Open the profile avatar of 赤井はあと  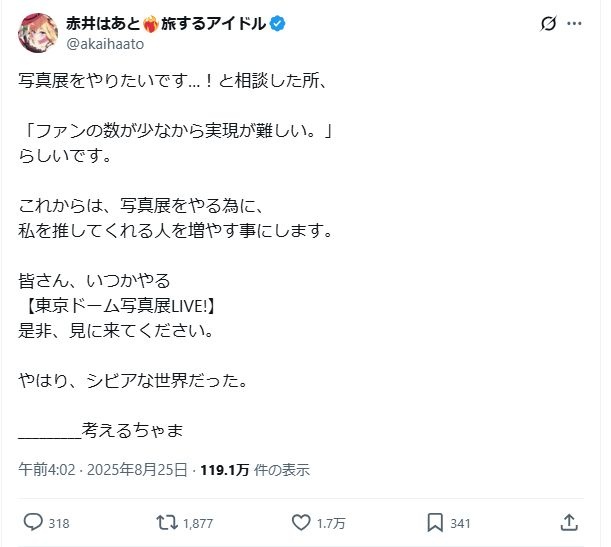tap(37, 33)
